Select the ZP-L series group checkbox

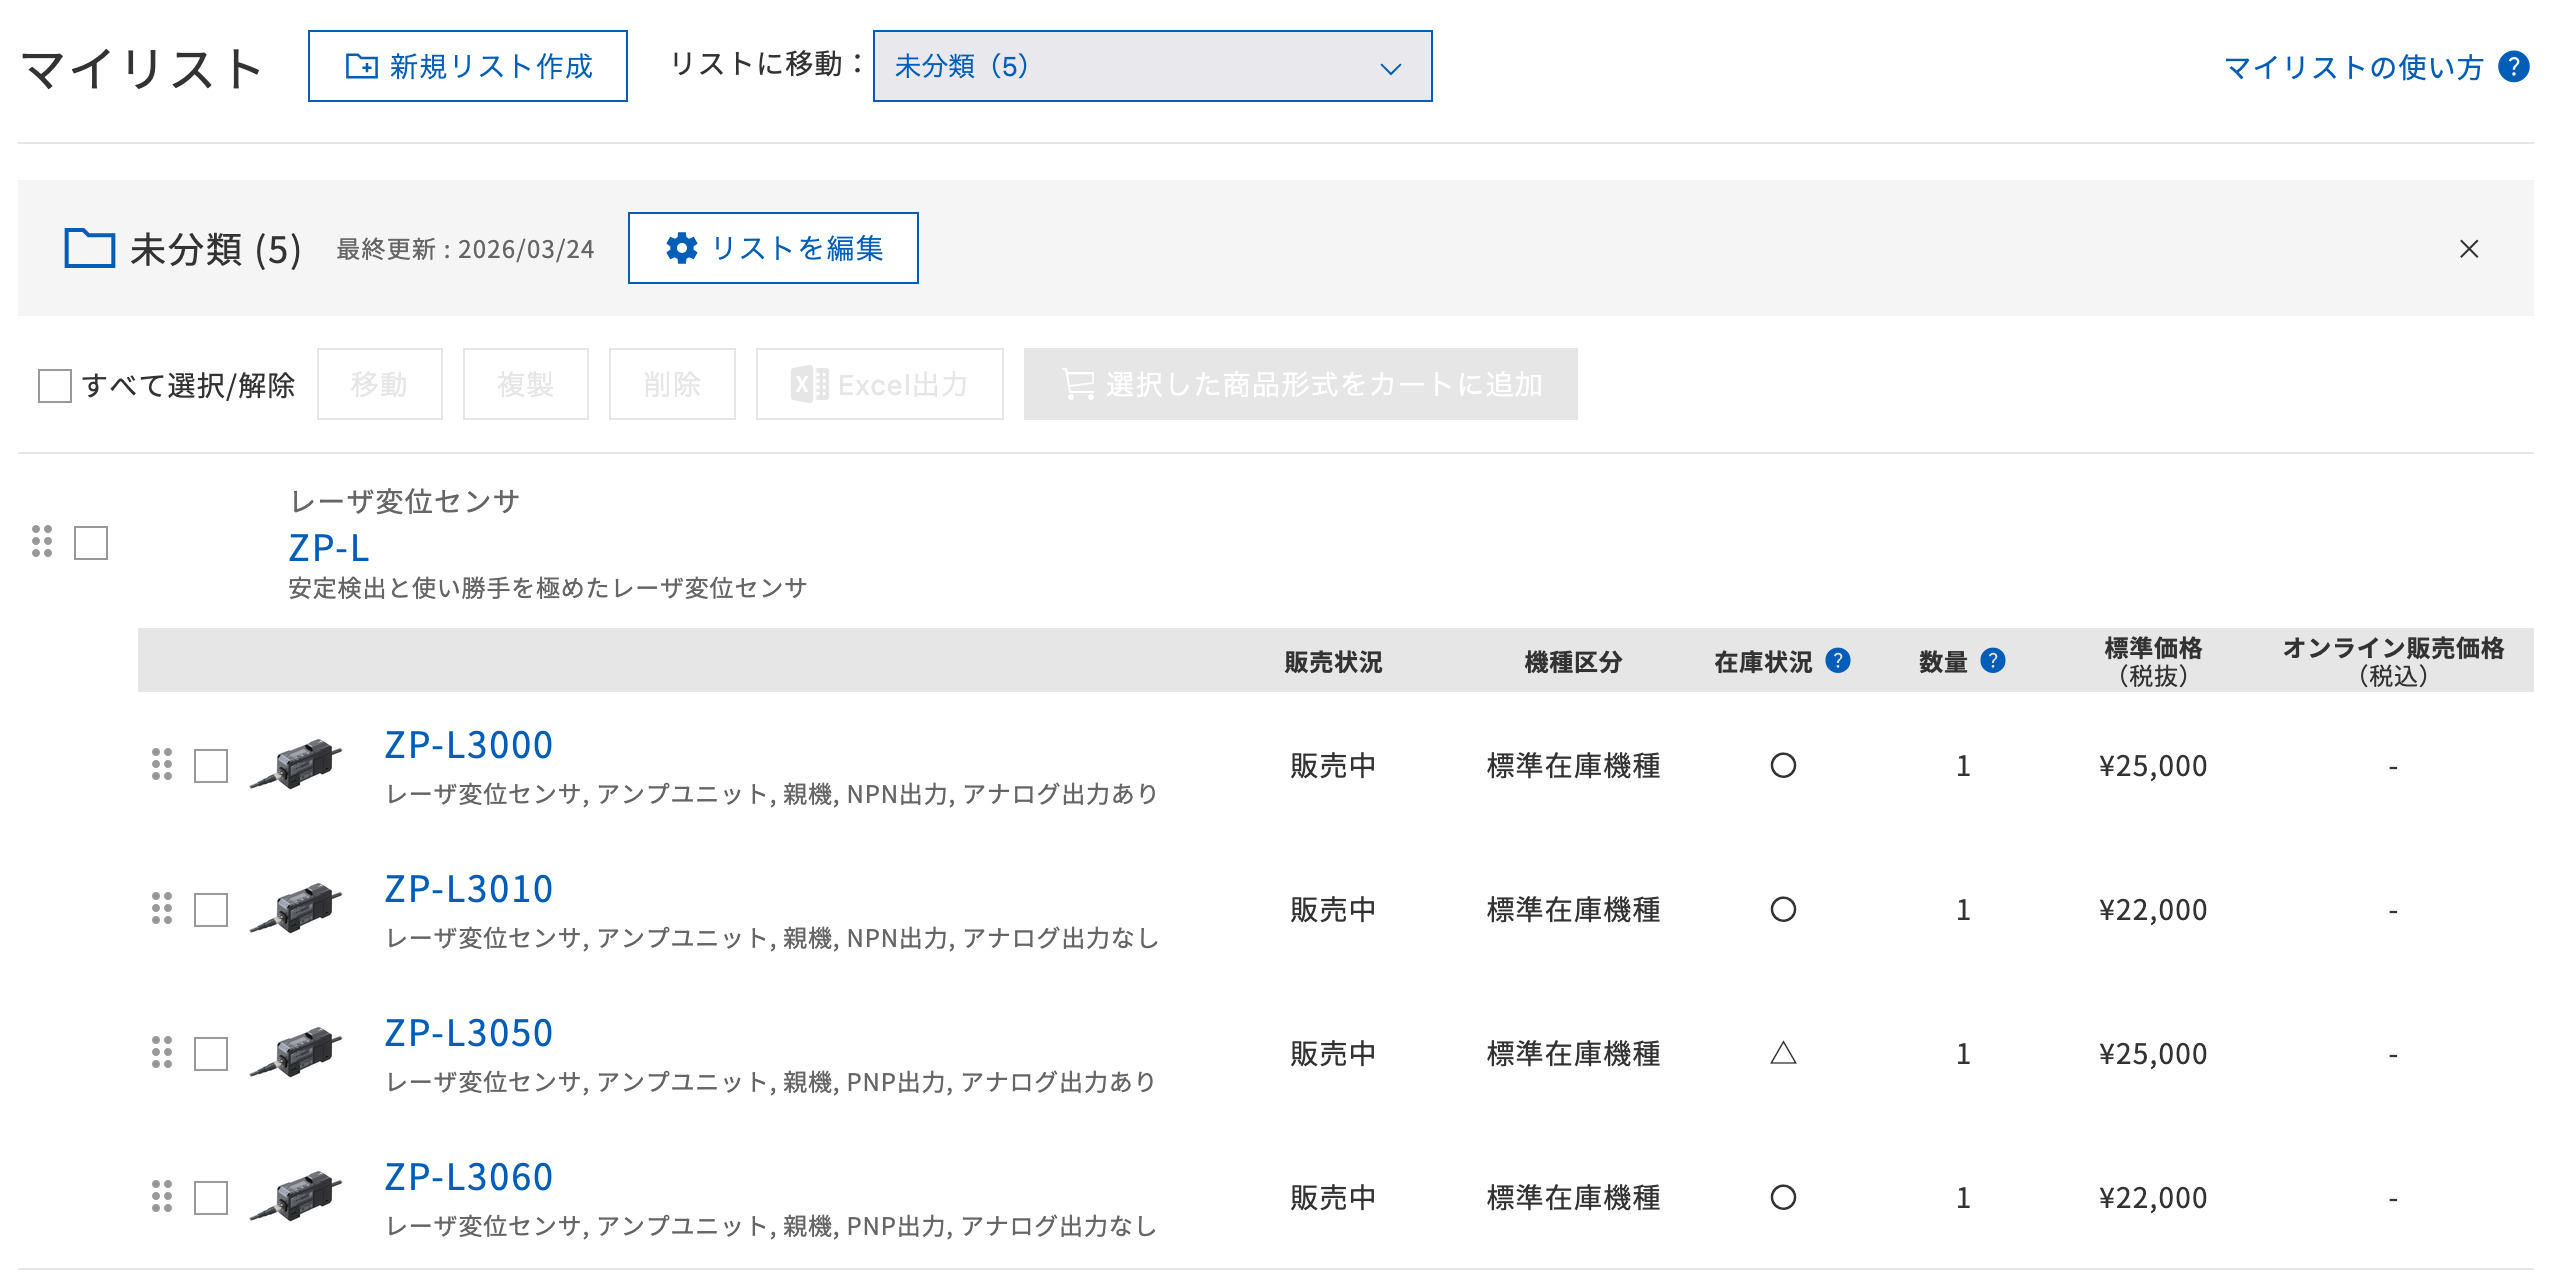click(x=91, y=543)
